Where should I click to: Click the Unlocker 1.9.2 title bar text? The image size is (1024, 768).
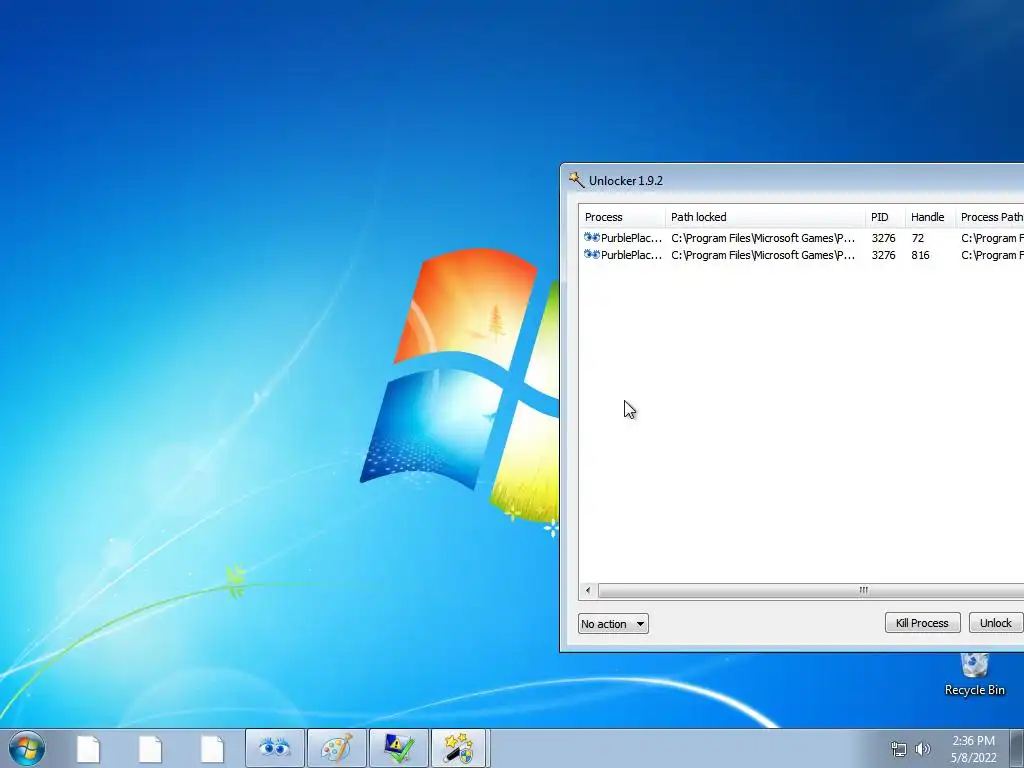pyautogui.click(x=626, y=181)
